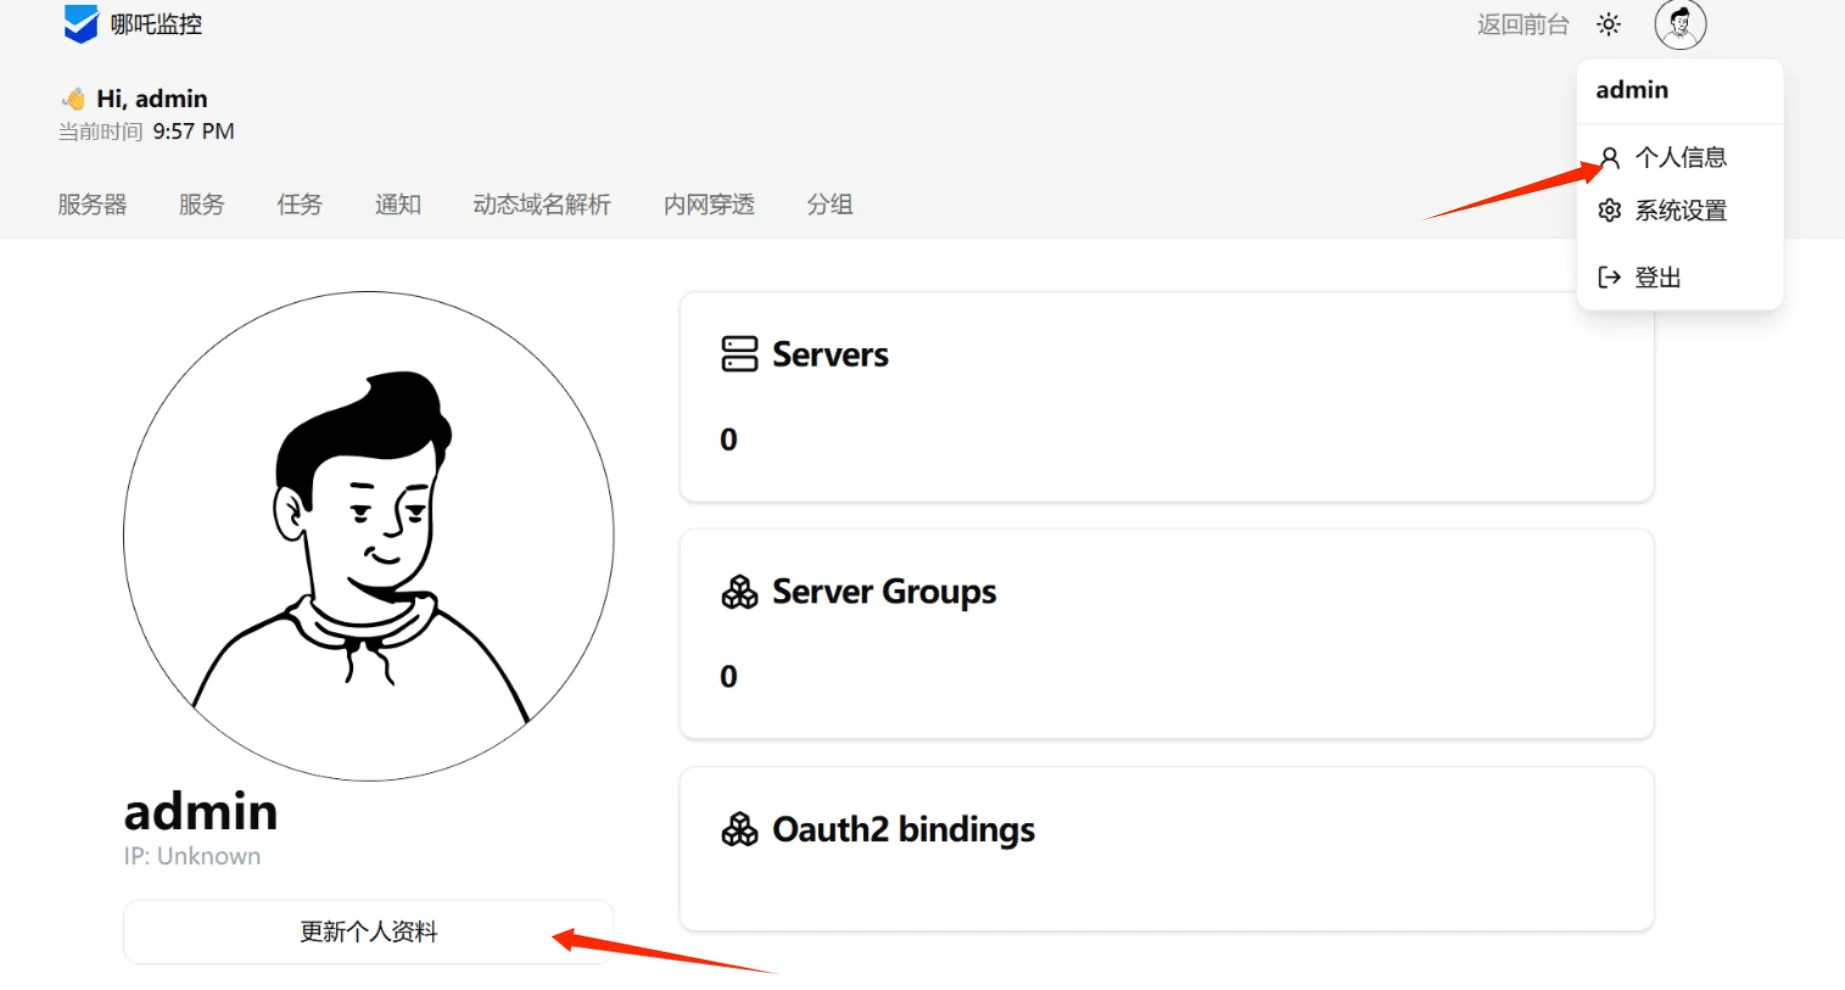Follow the 返回前台 link
The height and width of the screenshot is (990, 1845).
pyautogui.click(x=1522, y=24)
